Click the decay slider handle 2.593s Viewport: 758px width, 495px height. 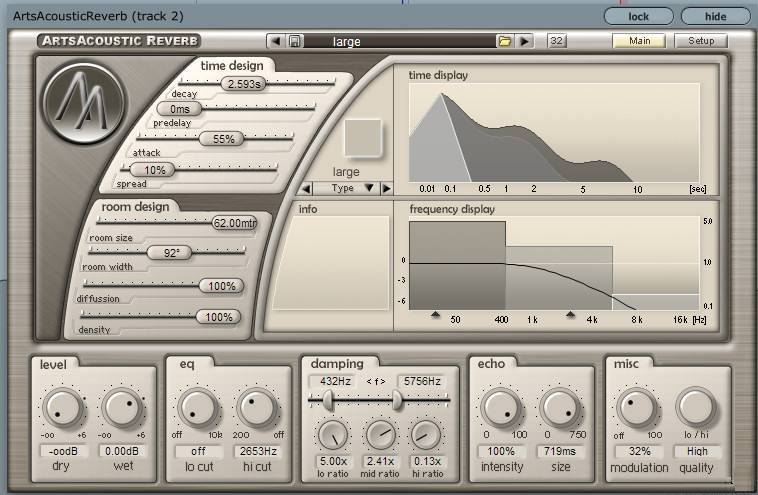pyautogui.click(x=244, y=84)
